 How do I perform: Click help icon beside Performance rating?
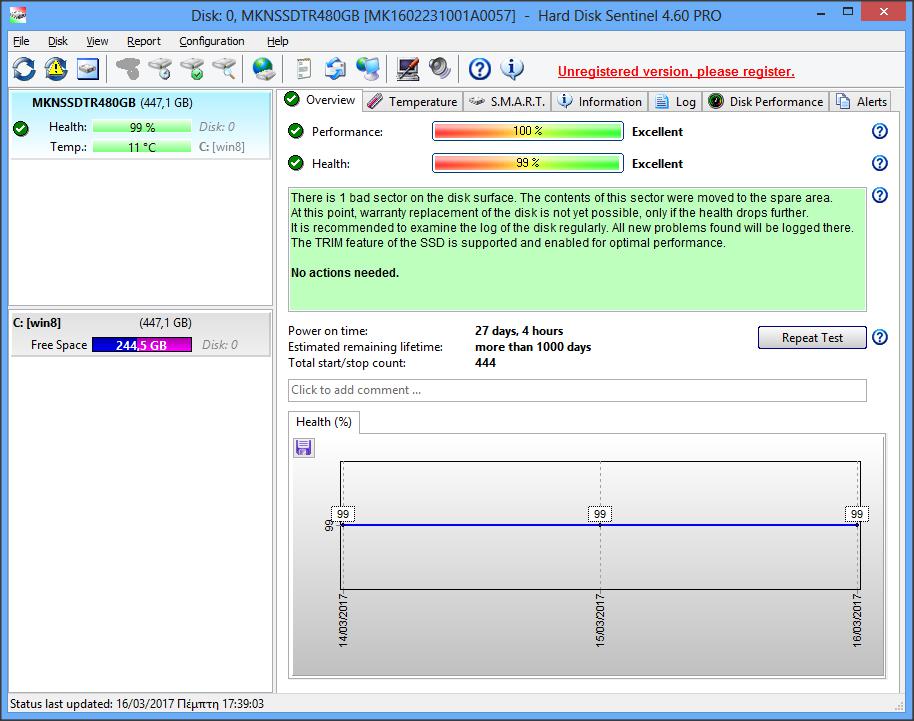point(880,131)
